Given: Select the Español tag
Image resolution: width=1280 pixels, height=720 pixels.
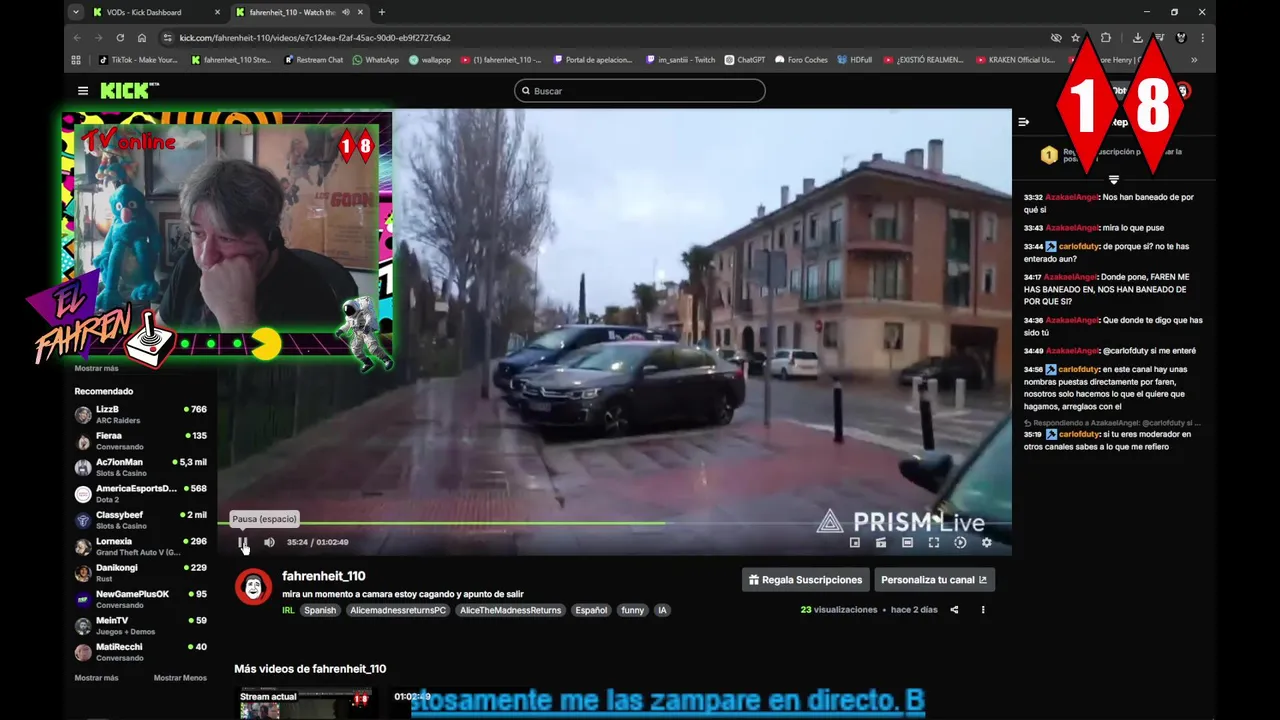Looking at the screenshot, I should 591,610.
